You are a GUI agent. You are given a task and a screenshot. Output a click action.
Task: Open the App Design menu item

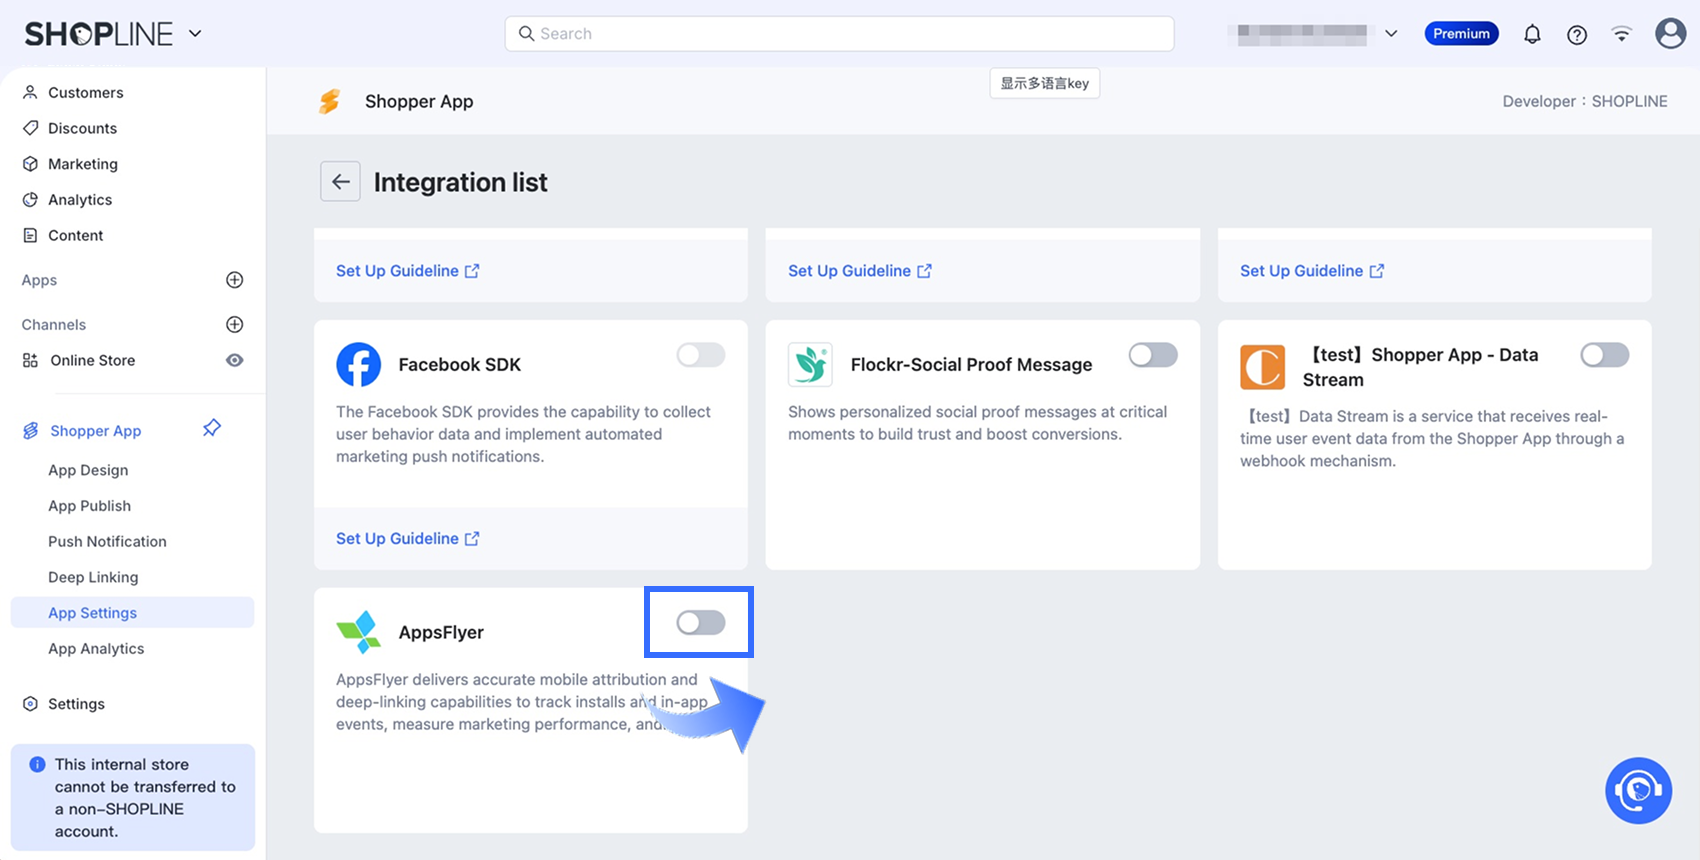click(x=88, y=470)
